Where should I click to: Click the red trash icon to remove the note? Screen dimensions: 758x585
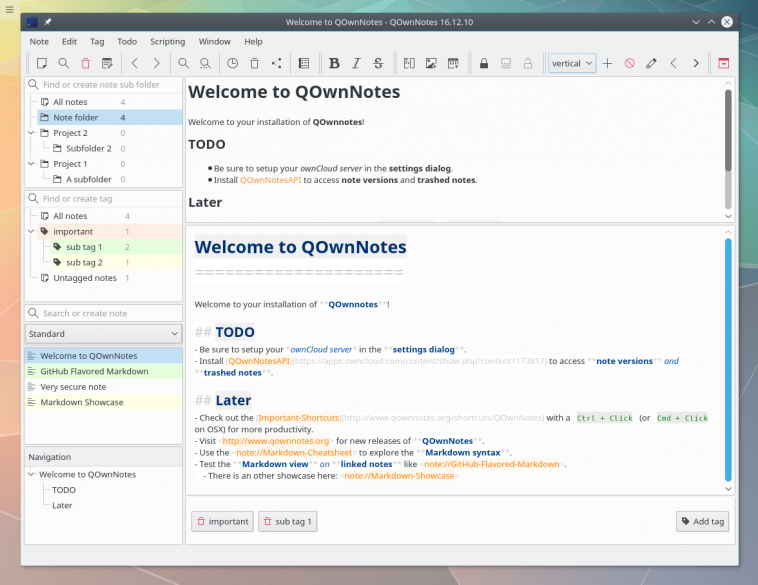coord(85,63)
